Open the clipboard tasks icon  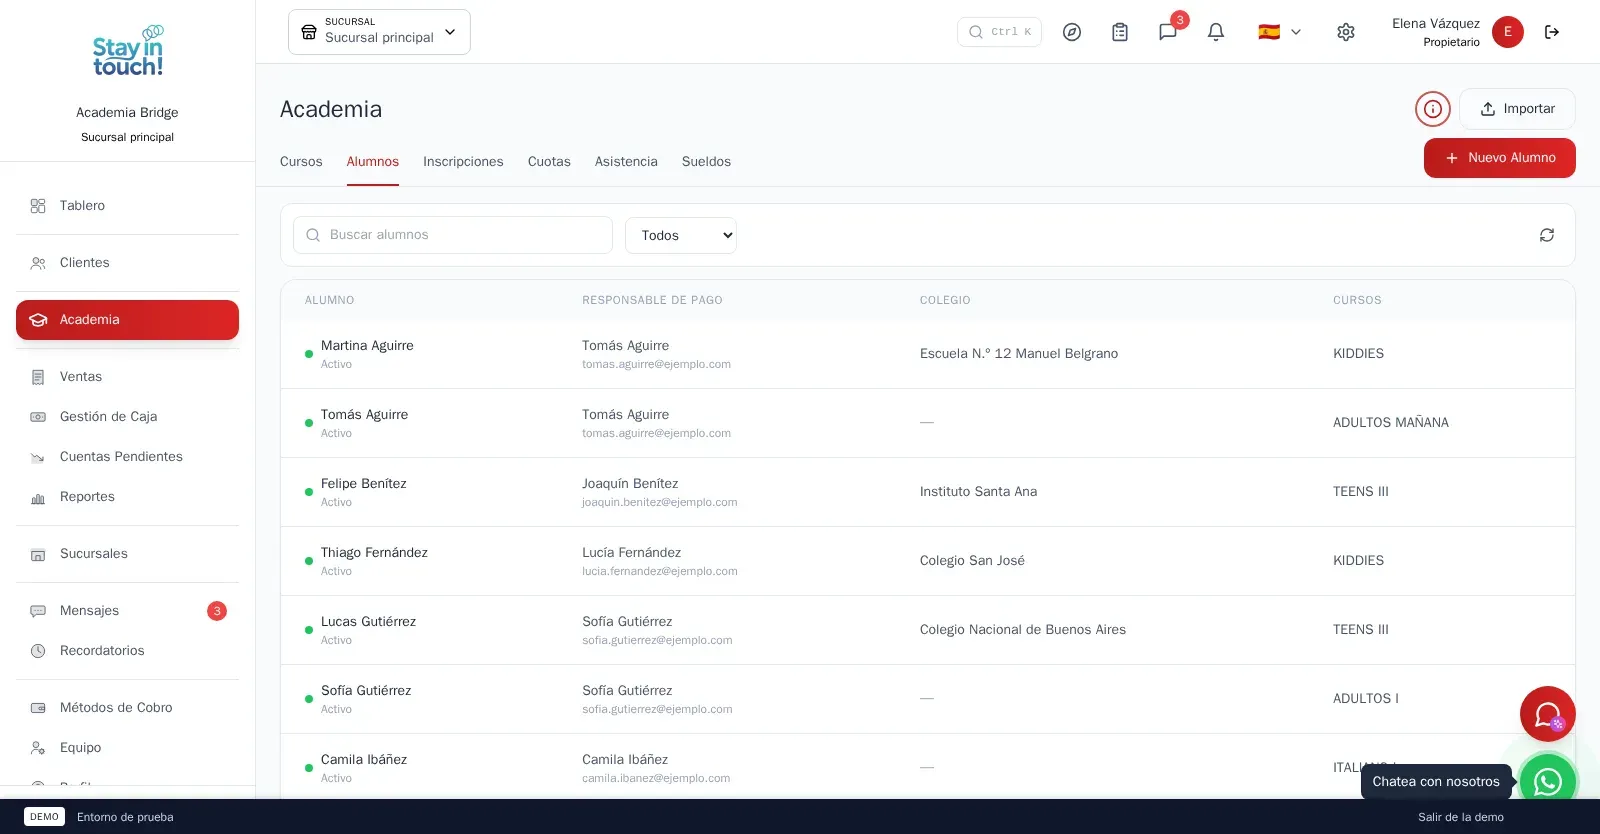(1120, 32)
